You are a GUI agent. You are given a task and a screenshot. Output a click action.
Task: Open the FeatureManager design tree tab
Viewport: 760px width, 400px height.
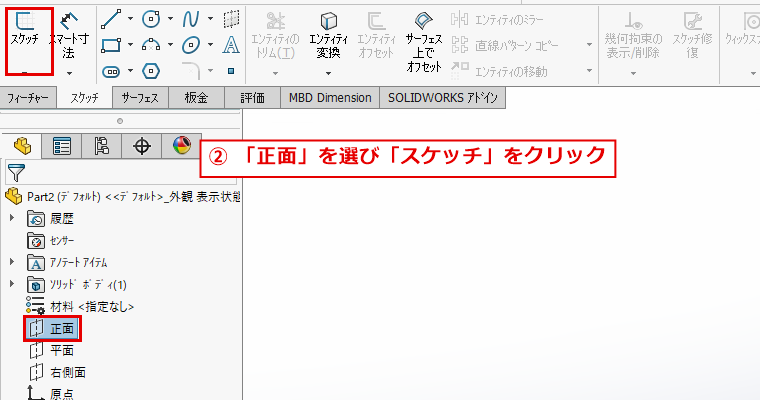[x=22, y=145]
